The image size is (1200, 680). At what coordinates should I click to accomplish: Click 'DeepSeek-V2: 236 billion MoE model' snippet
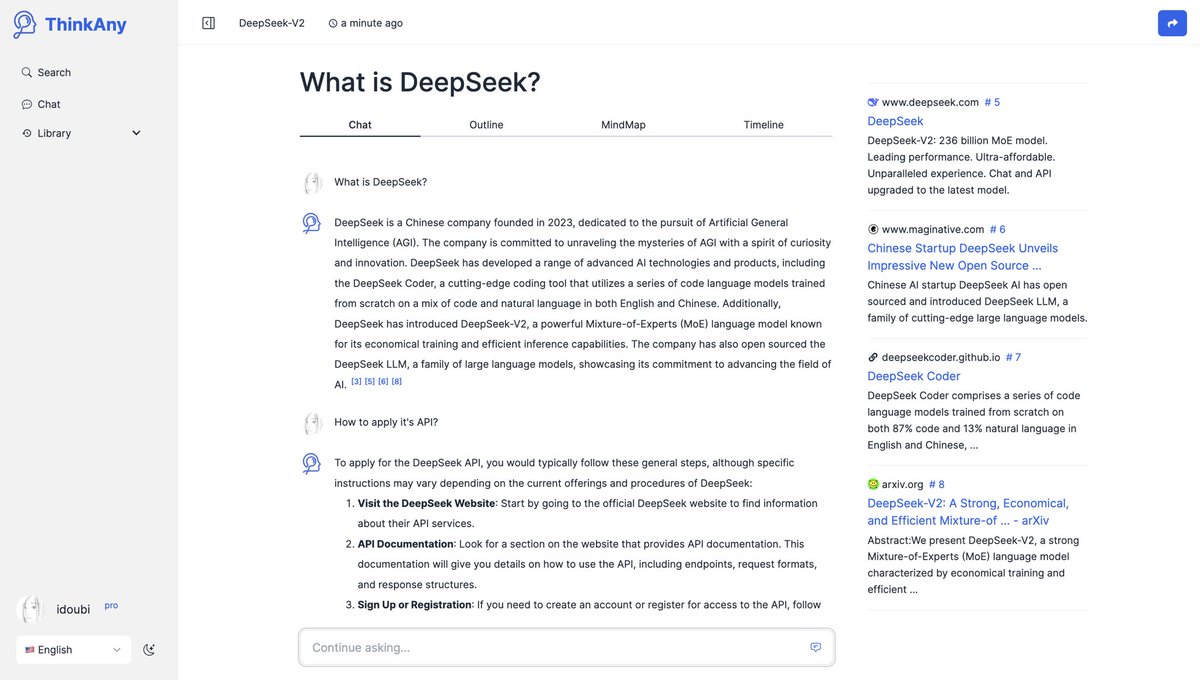[957, 140]
